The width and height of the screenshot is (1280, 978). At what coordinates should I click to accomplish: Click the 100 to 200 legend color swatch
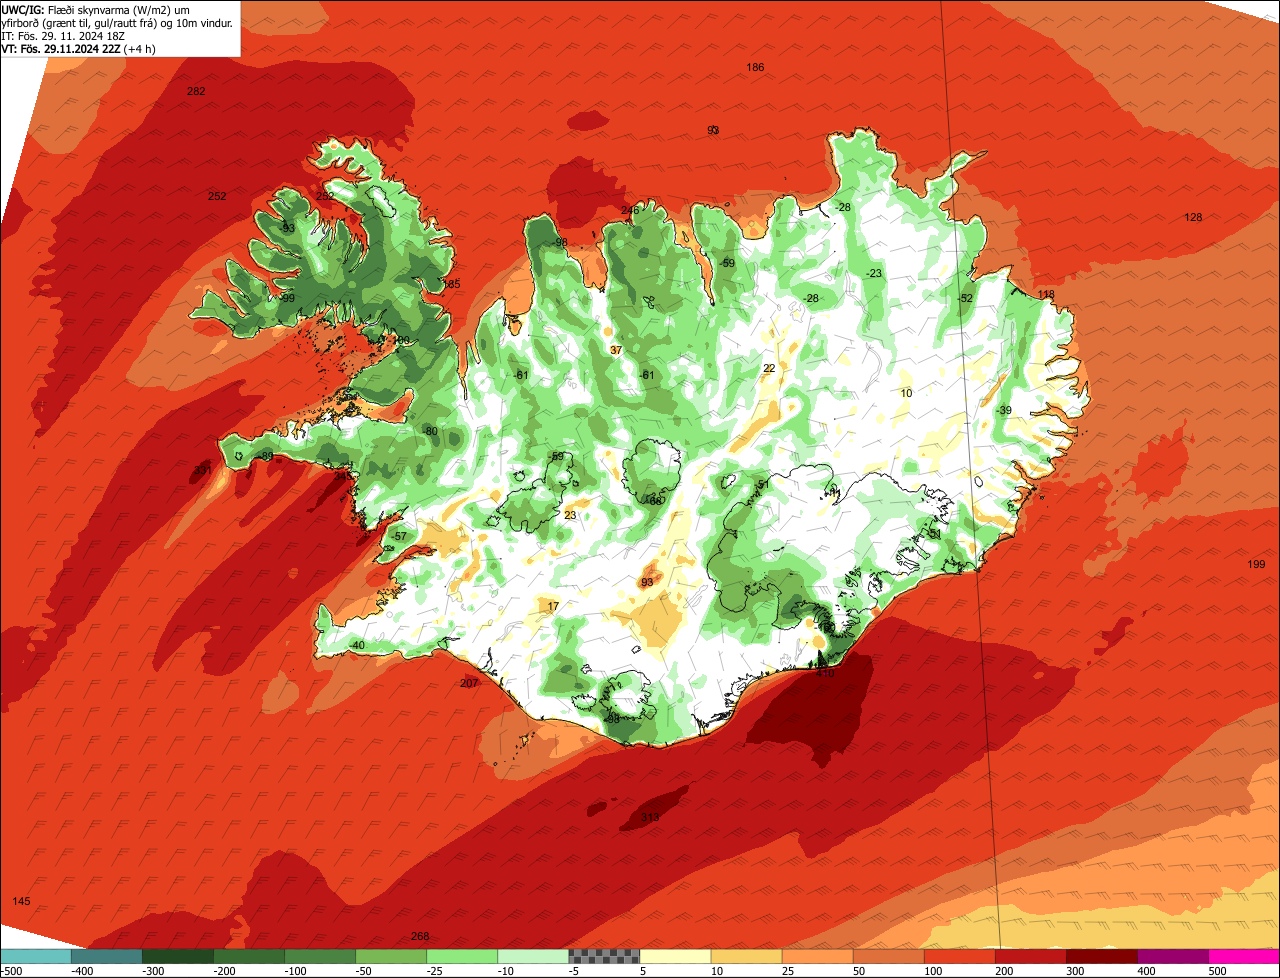958,956
